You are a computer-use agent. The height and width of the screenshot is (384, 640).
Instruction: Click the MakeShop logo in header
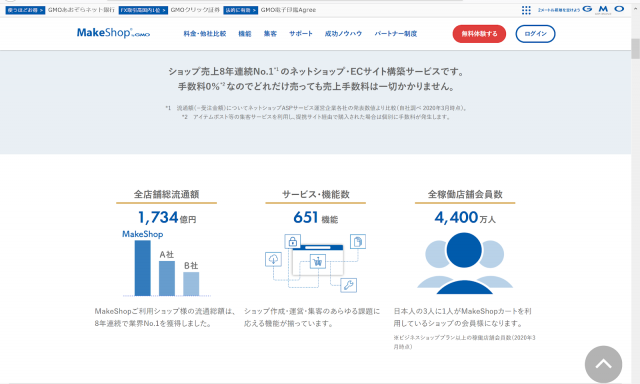click(x=113, y=33)
